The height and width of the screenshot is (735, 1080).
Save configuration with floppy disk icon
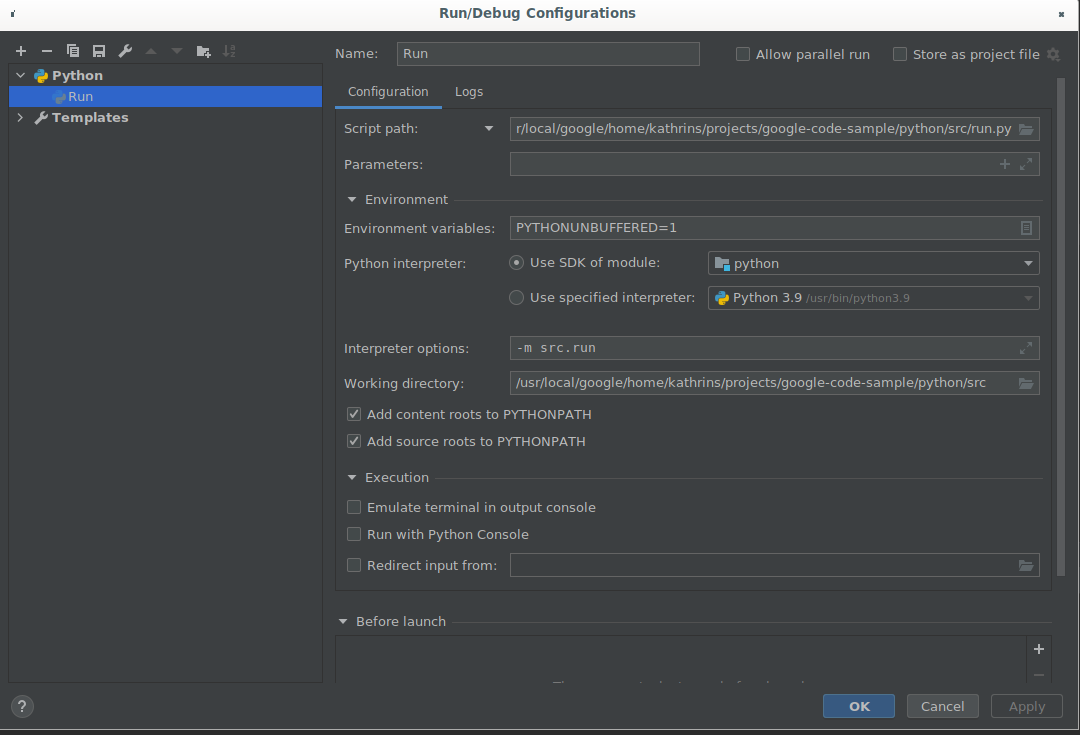coord(98,51)
